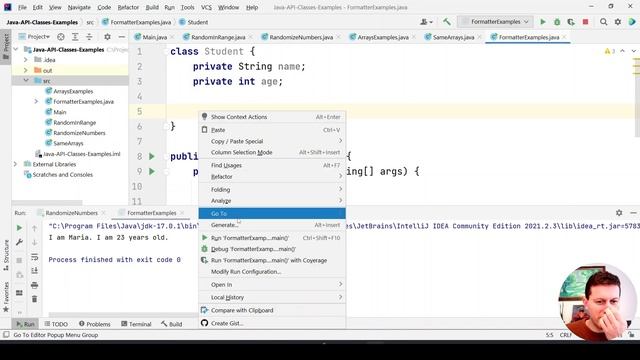Switch to the SameArrays.java tab
Image resolution: width=640 pixels, height=360 pixels.
pyautogui.click(x=453, y=37)
